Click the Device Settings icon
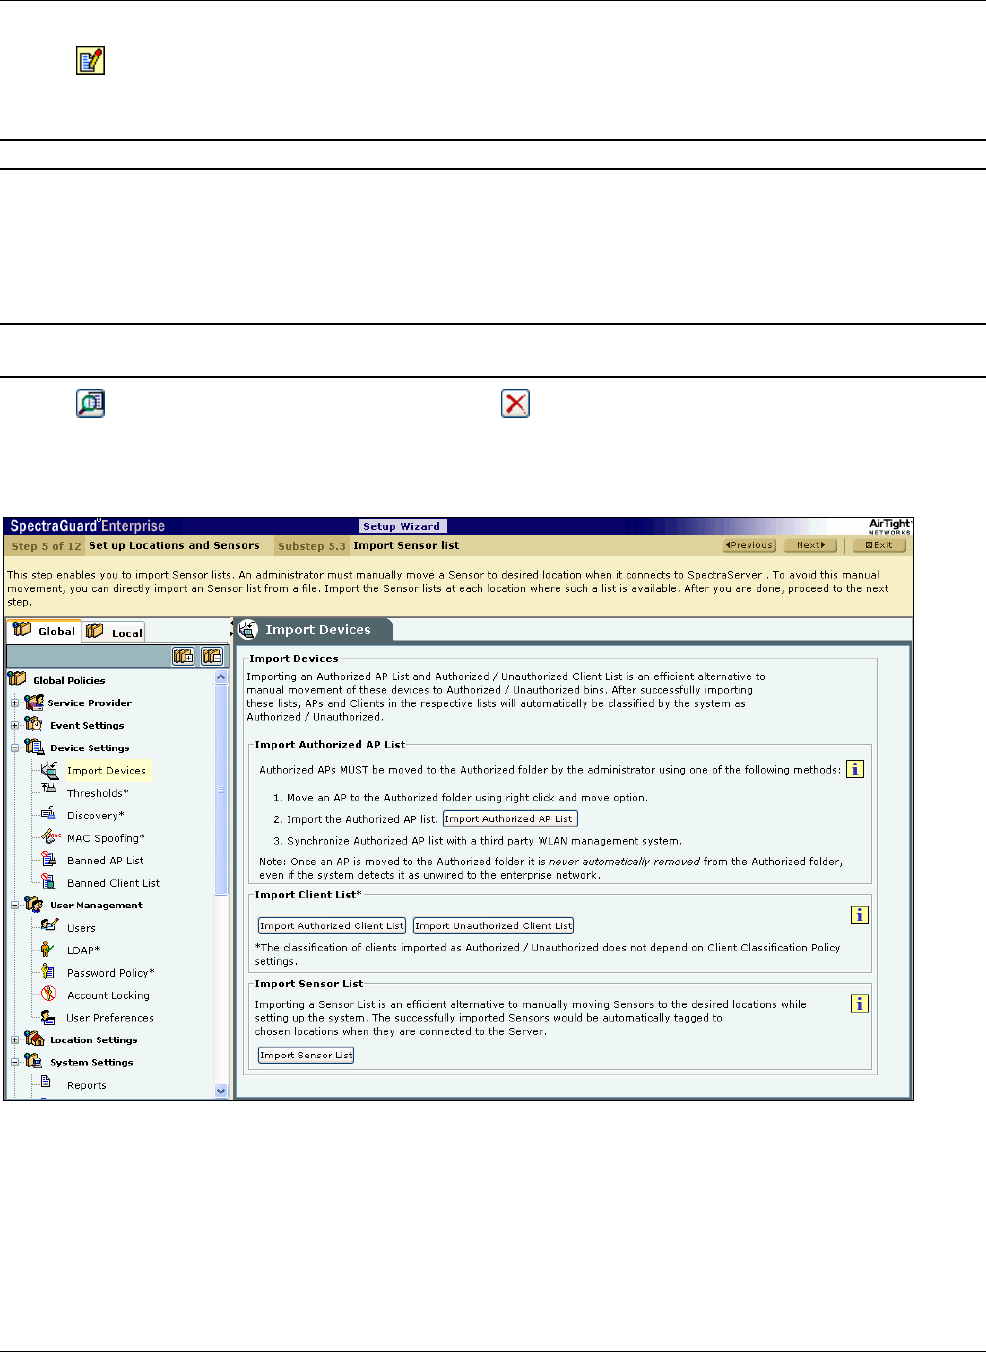 pyautogui.click(x=34, y=747)
